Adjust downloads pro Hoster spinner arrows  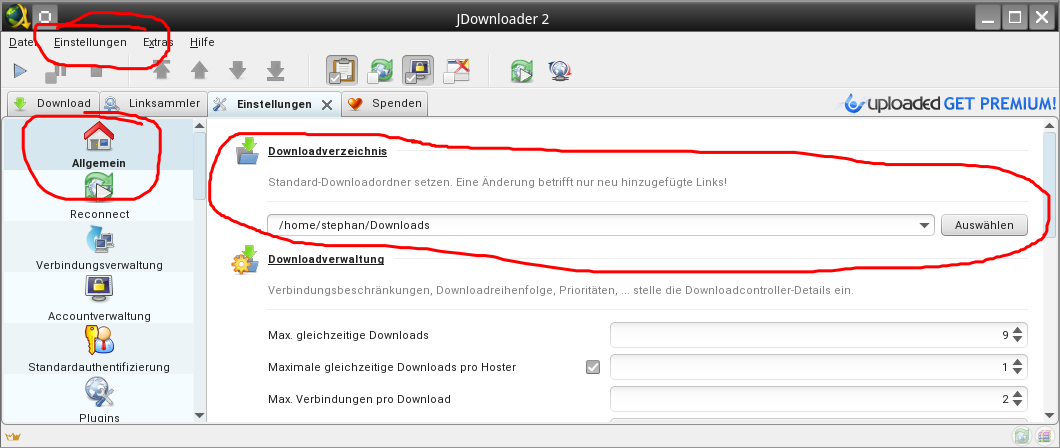pos(1019,367)
